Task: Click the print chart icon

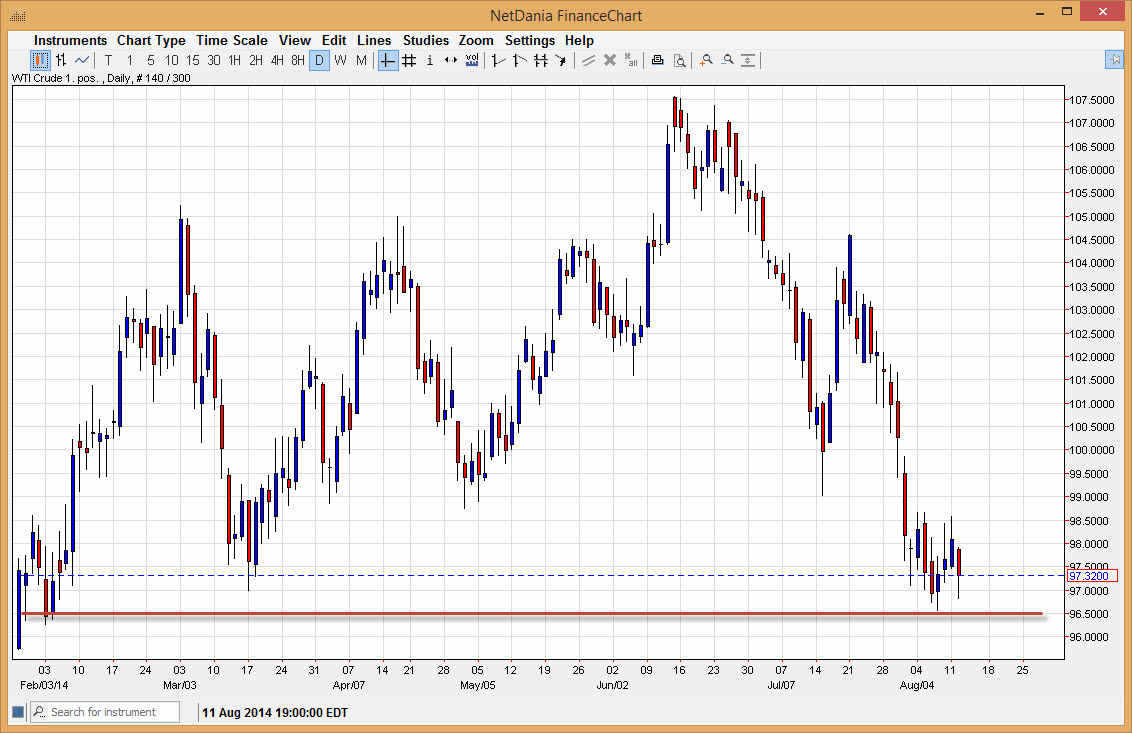Action: (657, 60)
